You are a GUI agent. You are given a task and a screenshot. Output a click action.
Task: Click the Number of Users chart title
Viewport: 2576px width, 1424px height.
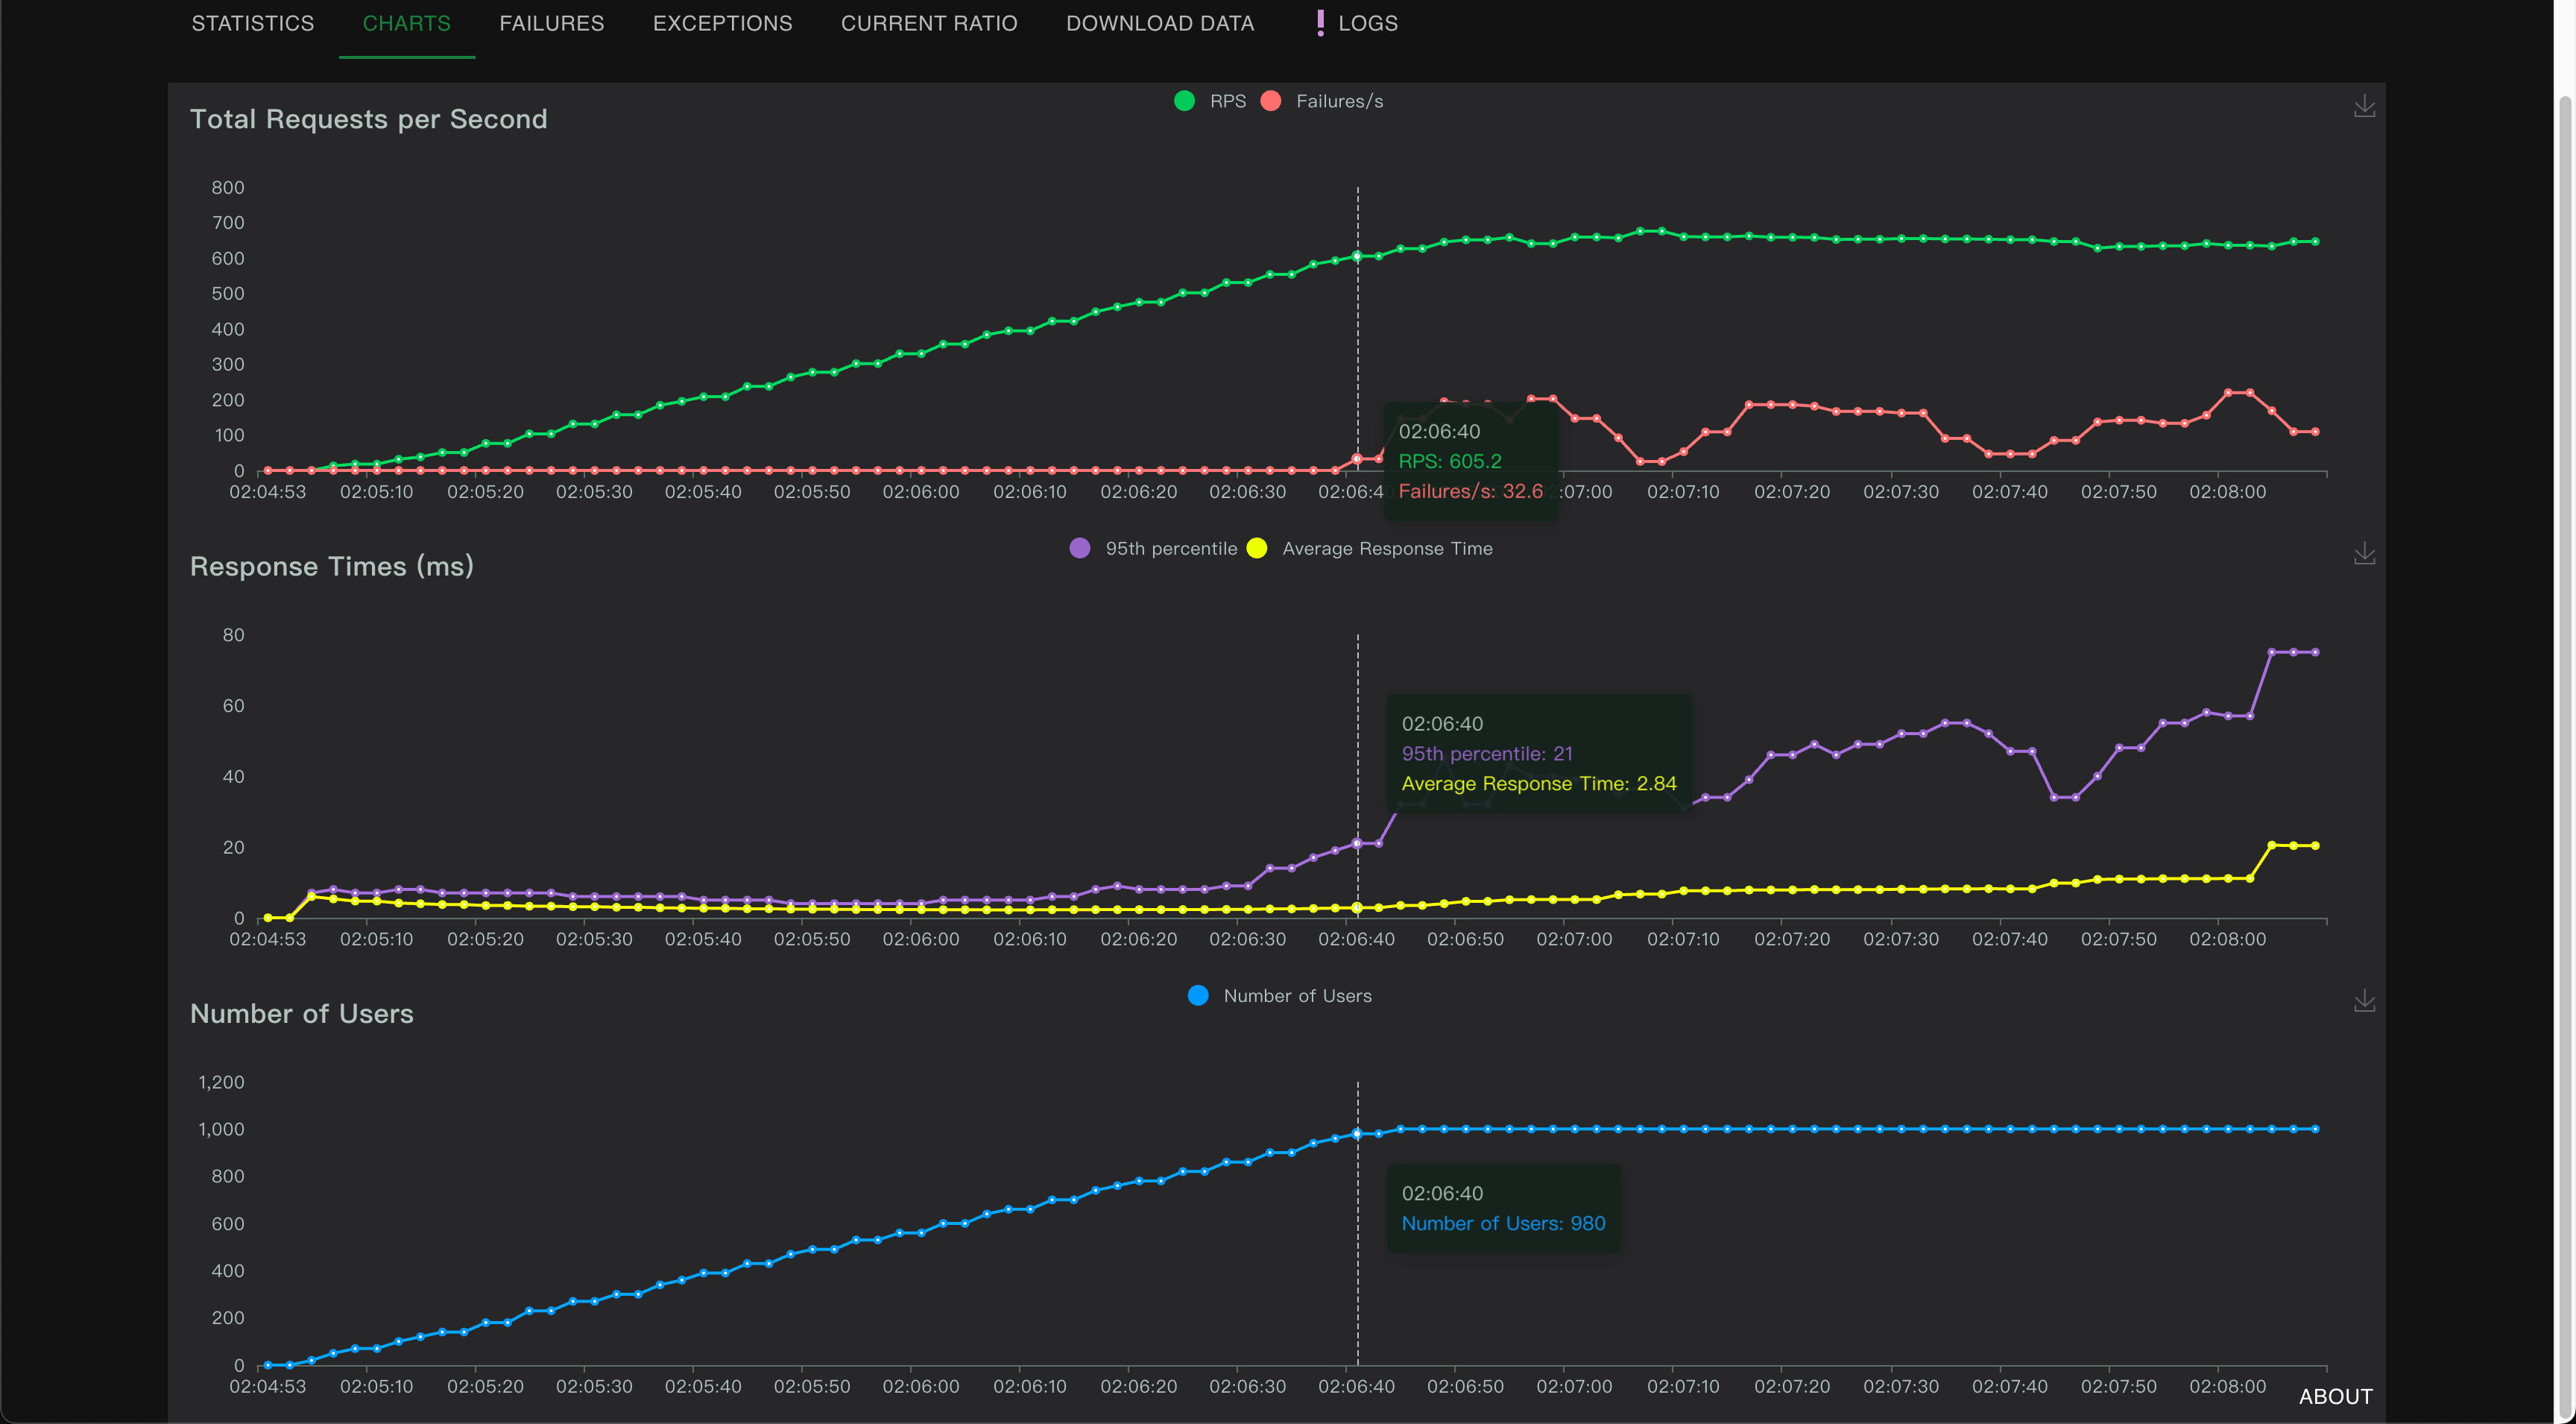[301, 1013]
